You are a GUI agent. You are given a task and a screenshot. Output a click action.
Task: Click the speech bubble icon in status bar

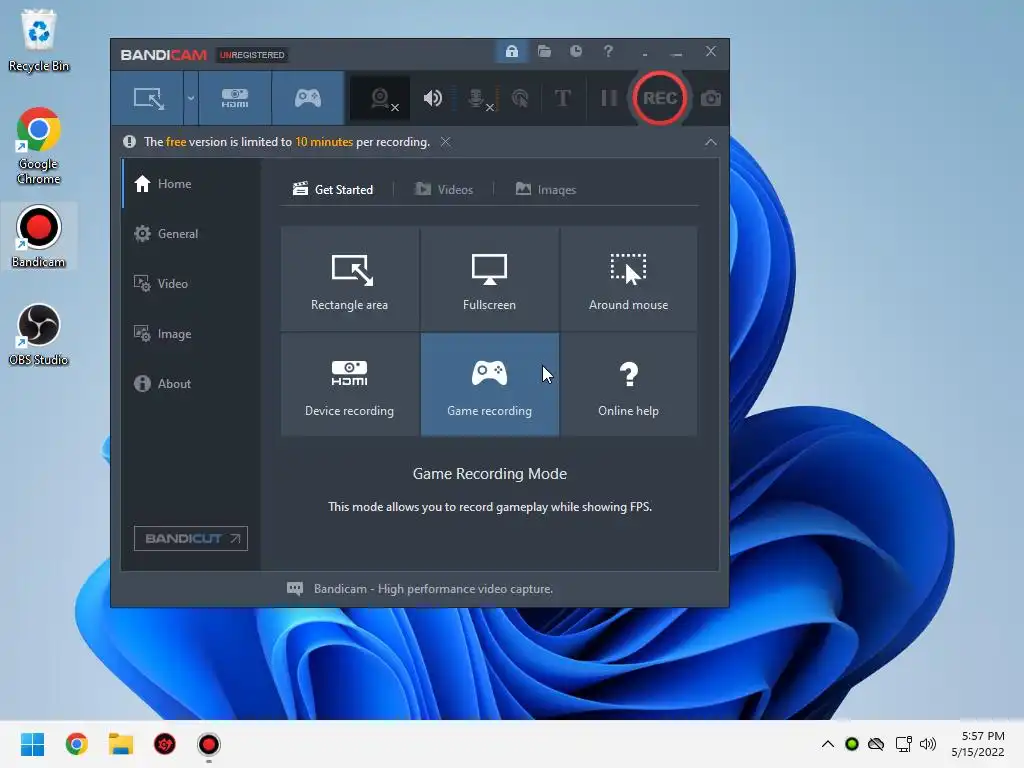click(x=295, y=588)
